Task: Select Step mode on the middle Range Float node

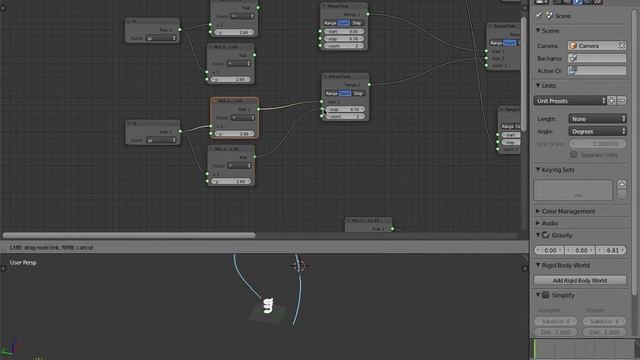Action: (x=358, y=93)
